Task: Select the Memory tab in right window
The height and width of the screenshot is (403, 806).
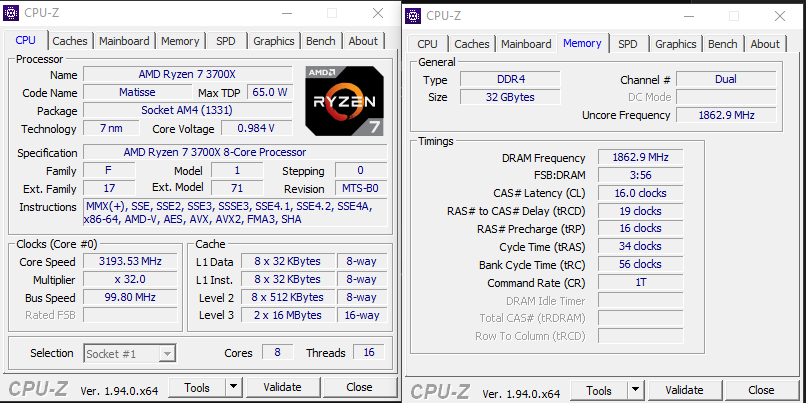Action: 582,43
